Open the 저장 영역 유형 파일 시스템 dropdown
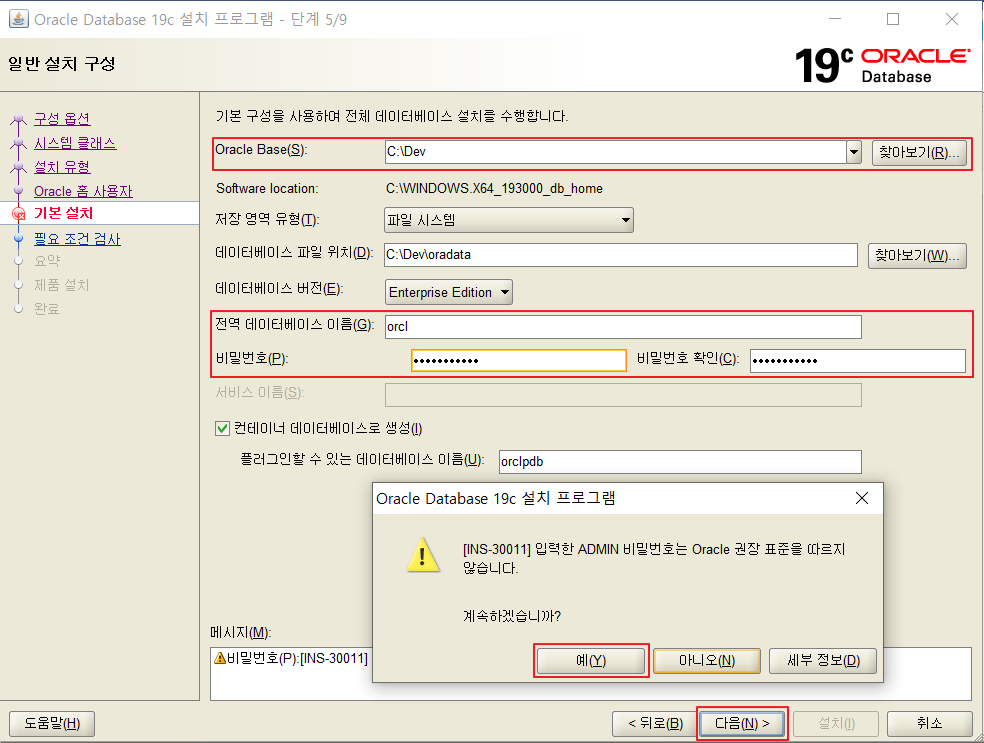The width and height of the screenshot is (984, 743). tap(509, 220)
